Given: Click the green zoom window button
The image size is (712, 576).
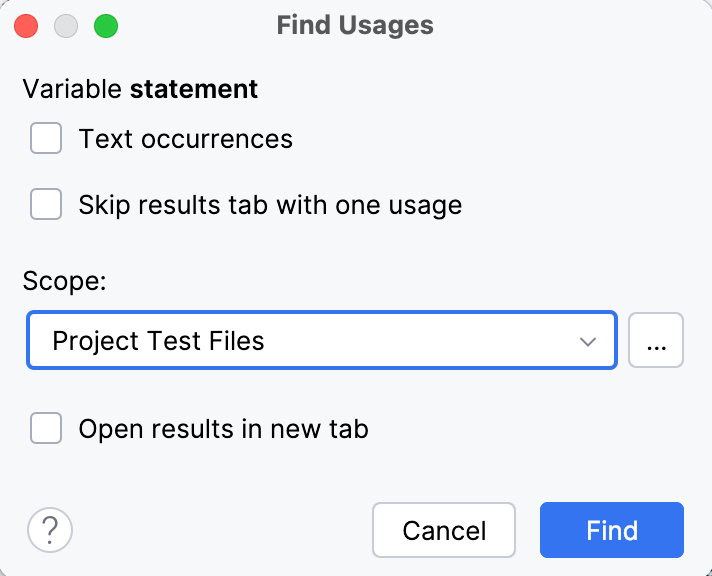Looking at the screenshot, I should point(105,26).
